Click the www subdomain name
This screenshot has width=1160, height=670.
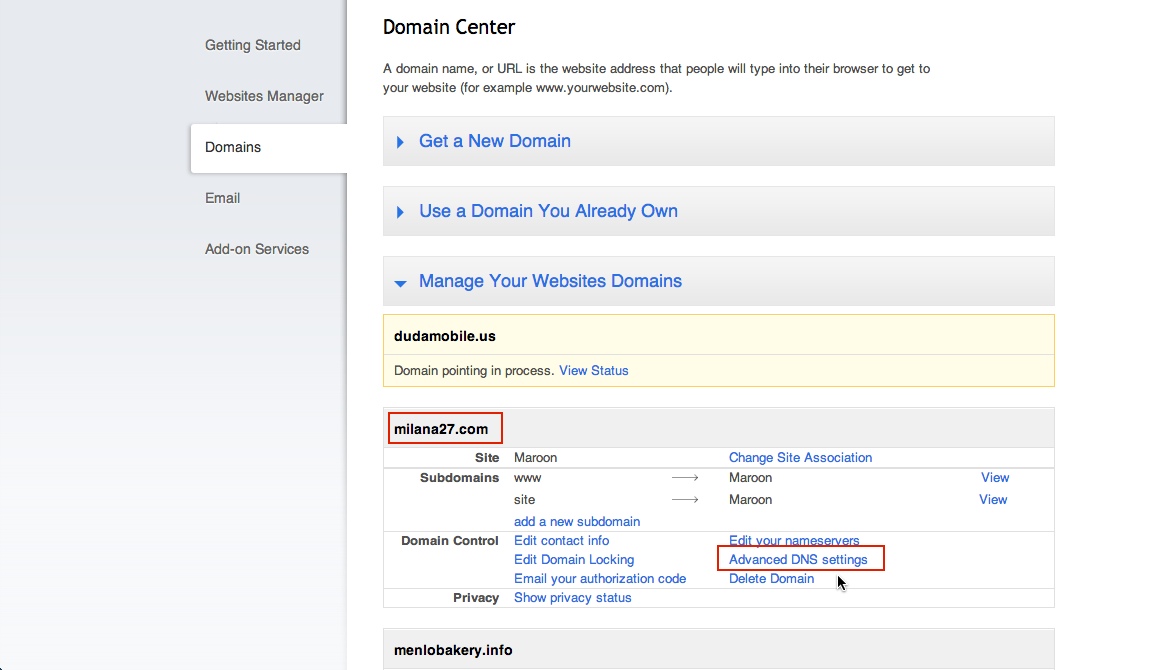[527, 478]
